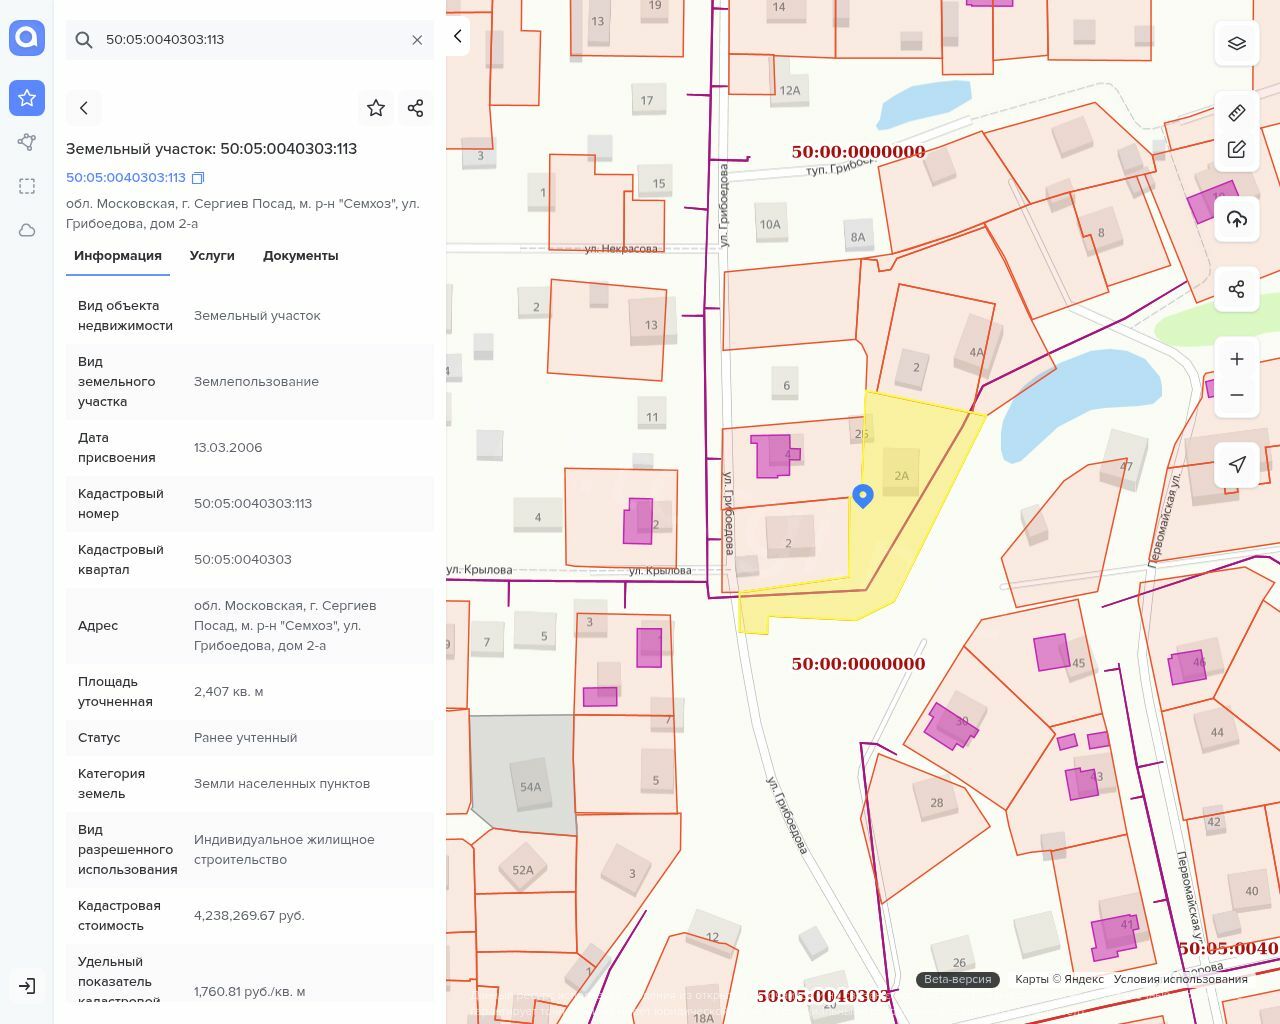
Task: Copy the cadastral number 50:05:0040303:113
Action: (x=198, y=178)
